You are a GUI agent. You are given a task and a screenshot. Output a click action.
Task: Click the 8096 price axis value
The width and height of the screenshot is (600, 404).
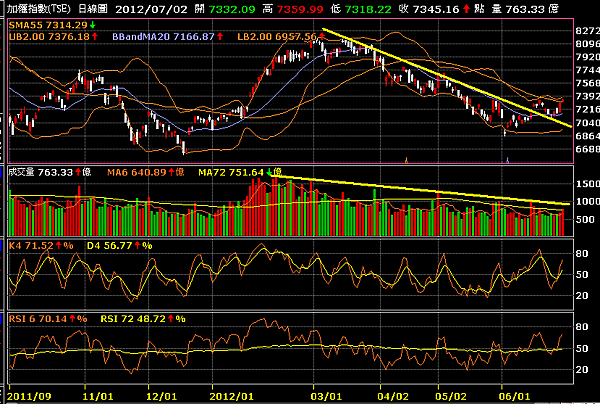click(587, 44)
